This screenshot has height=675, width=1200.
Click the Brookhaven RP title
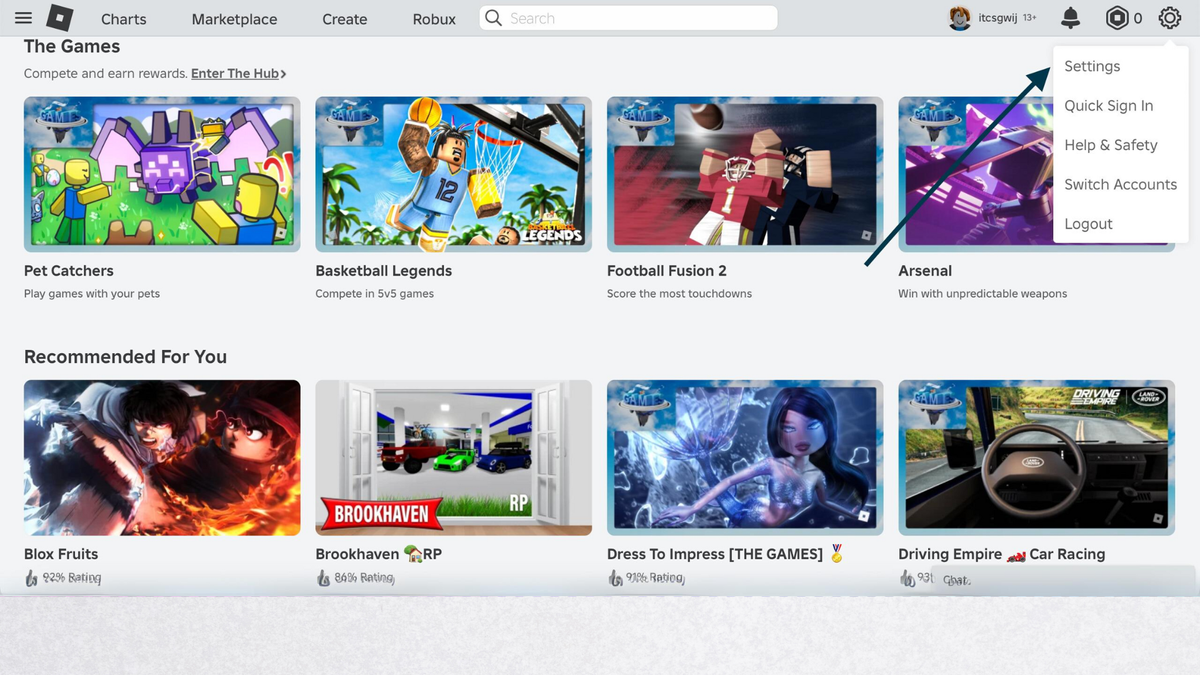(x=378, y=554)
